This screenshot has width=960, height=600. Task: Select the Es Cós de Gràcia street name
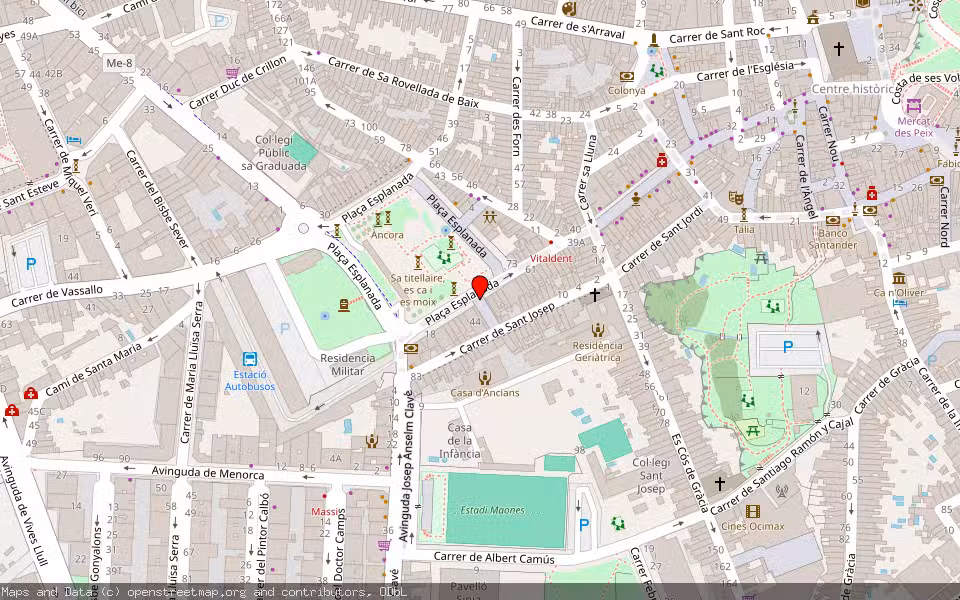click(690, 472)
